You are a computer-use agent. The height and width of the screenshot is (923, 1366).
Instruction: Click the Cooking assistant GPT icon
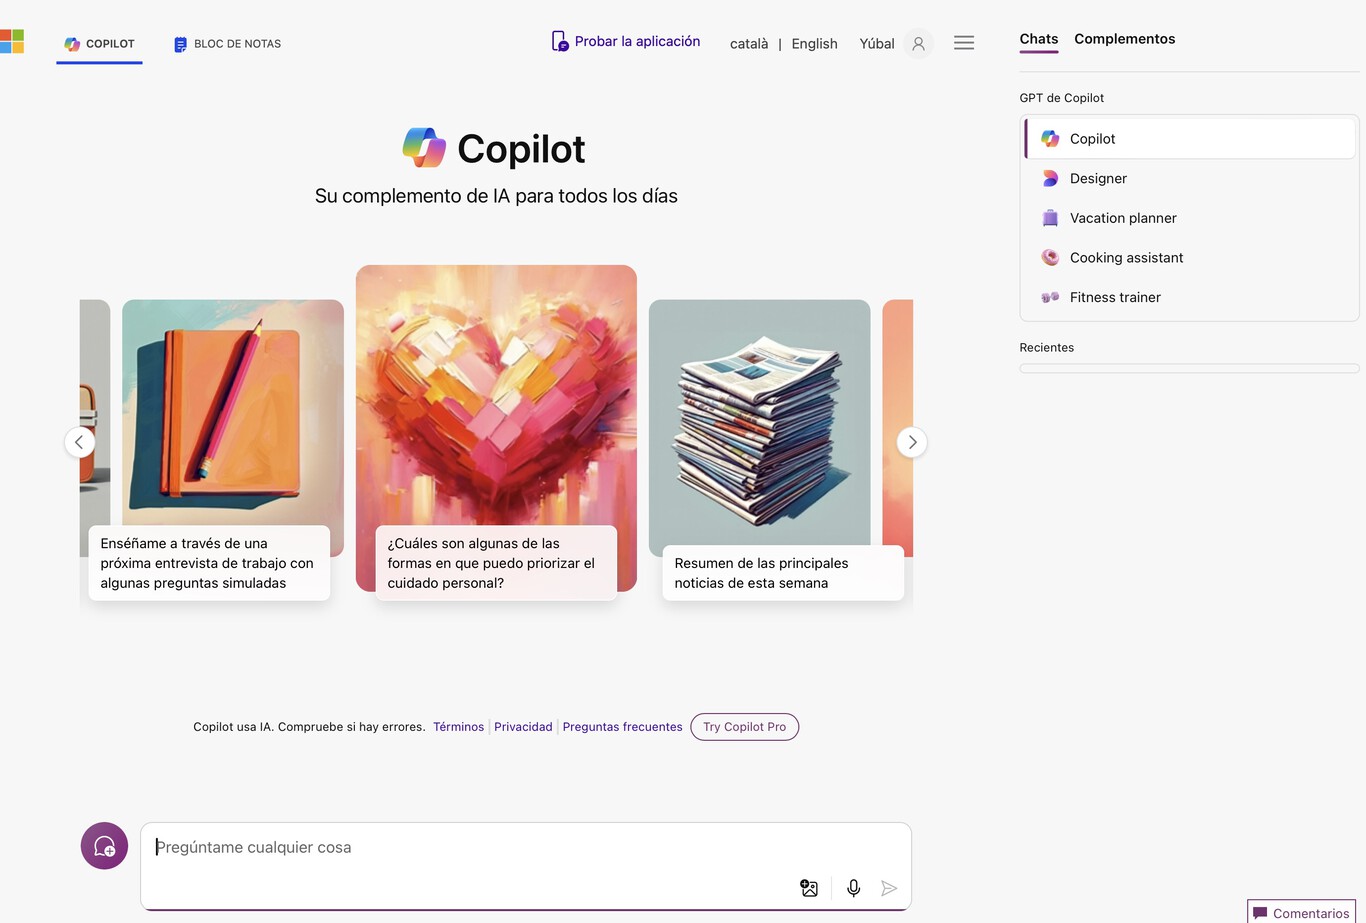click(1050, 257)
